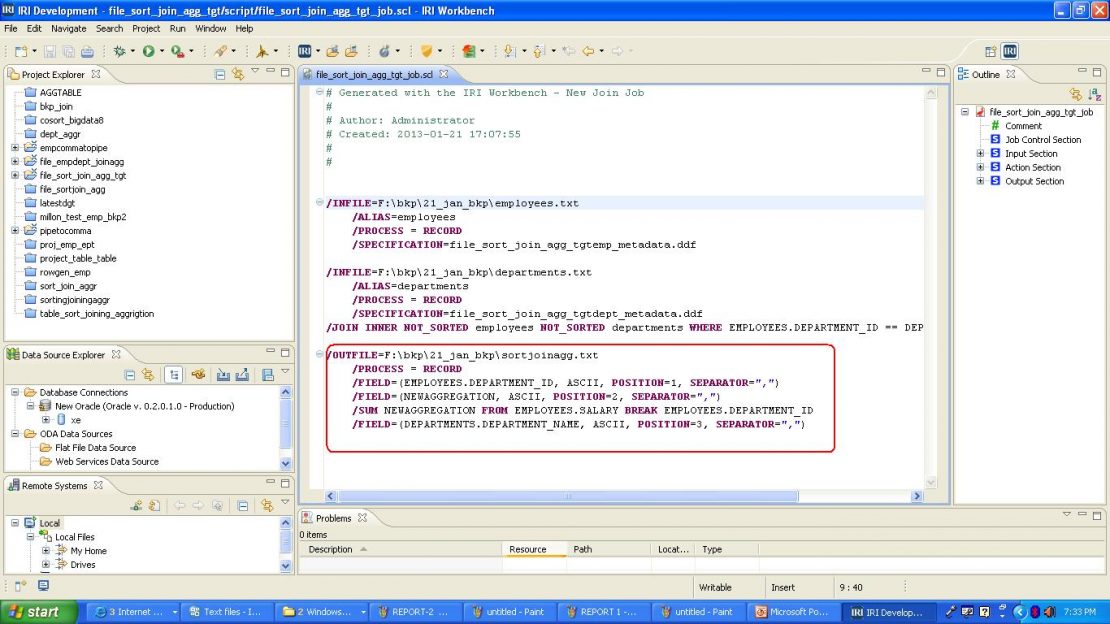Expand the file_sort_join_agg_tgt project node
Screen dimensions: 1110x624
[15, 176]
